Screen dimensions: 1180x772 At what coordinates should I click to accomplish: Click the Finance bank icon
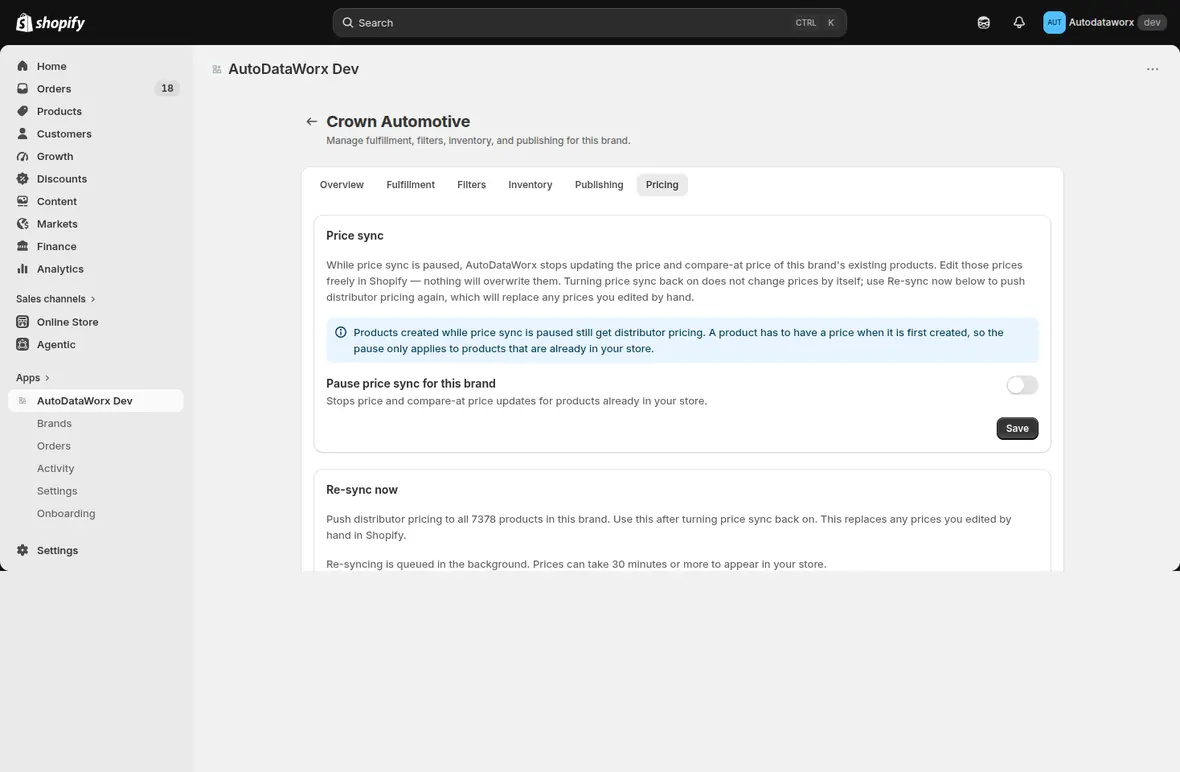[x=23, y=247]
